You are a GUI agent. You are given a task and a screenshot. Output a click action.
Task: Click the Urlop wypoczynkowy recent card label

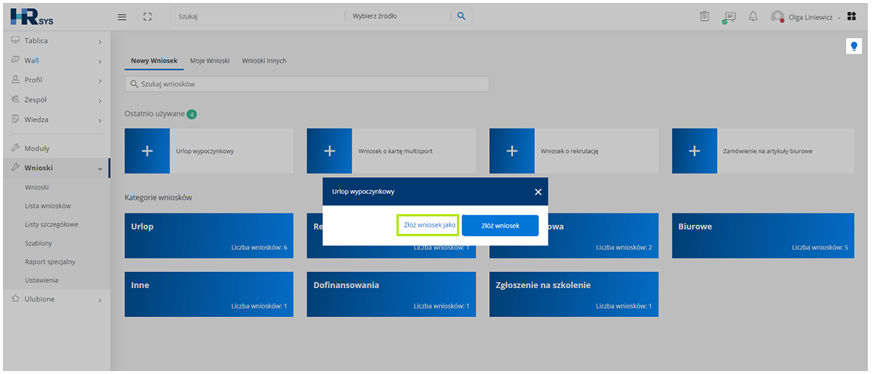(x=205, y=151)
